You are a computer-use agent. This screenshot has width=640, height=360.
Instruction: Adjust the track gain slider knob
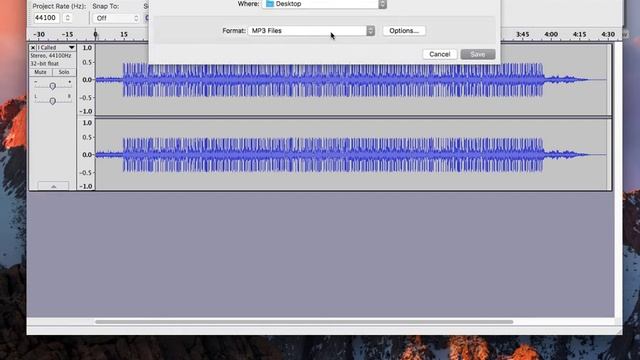point(53,86)
